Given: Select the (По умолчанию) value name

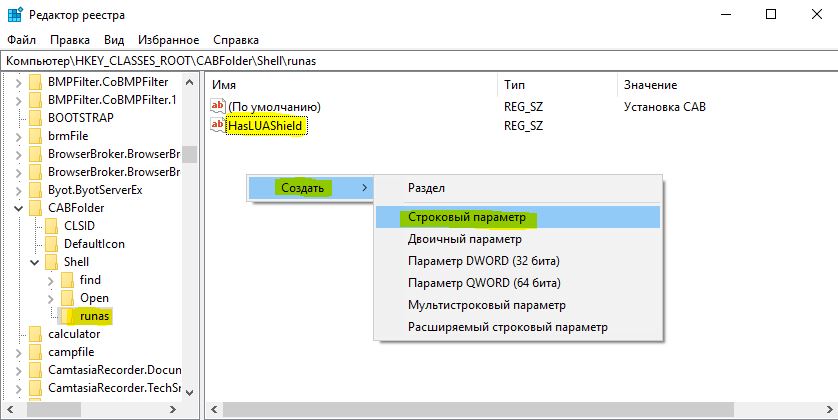Looking at the screenshot, I should [x=275, y=107].
